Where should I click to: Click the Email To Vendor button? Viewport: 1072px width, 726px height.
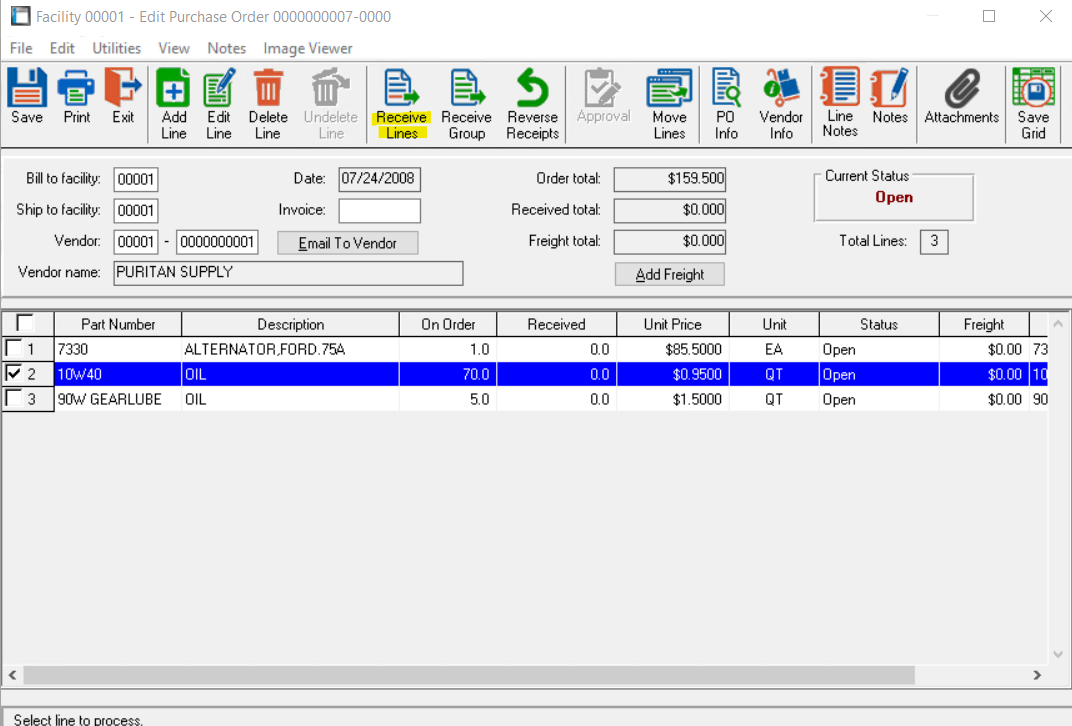347,243
